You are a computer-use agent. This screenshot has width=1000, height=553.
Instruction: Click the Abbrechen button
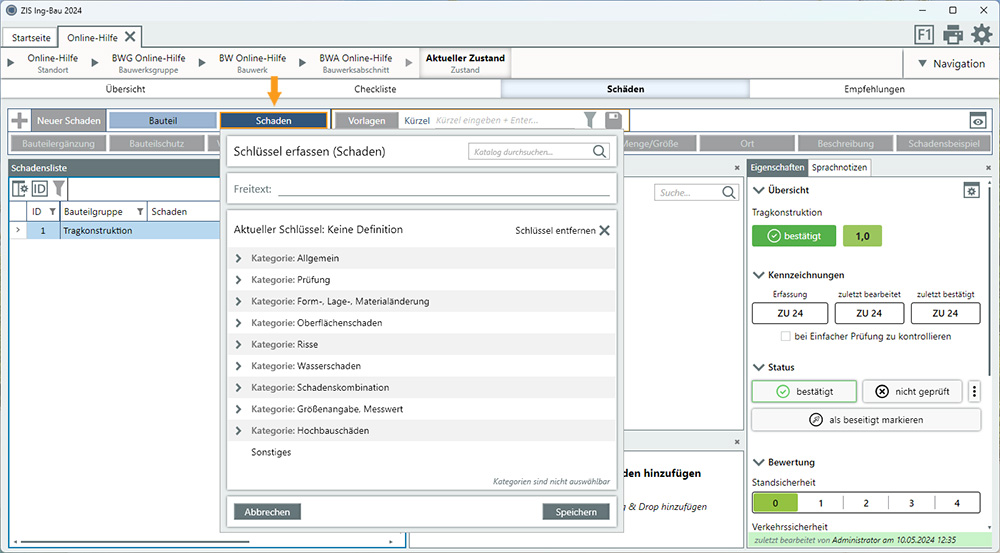click(267, 512)
